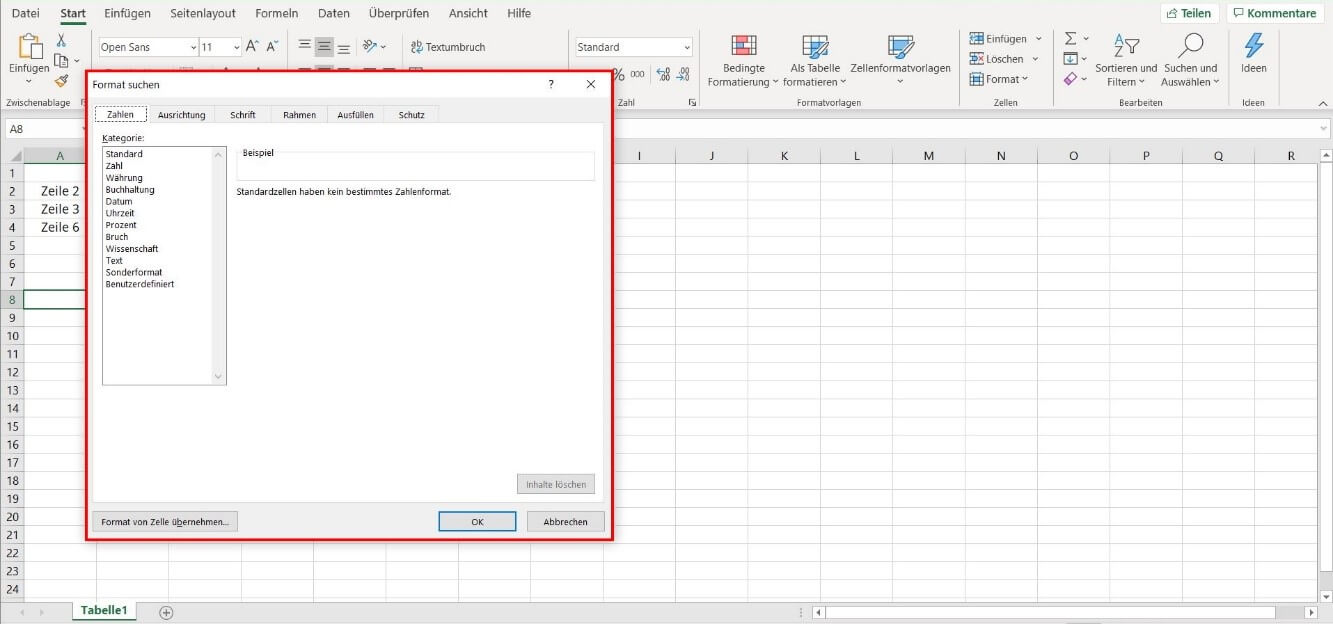
Task: Click the format painter brush icon
Action: 61,81
